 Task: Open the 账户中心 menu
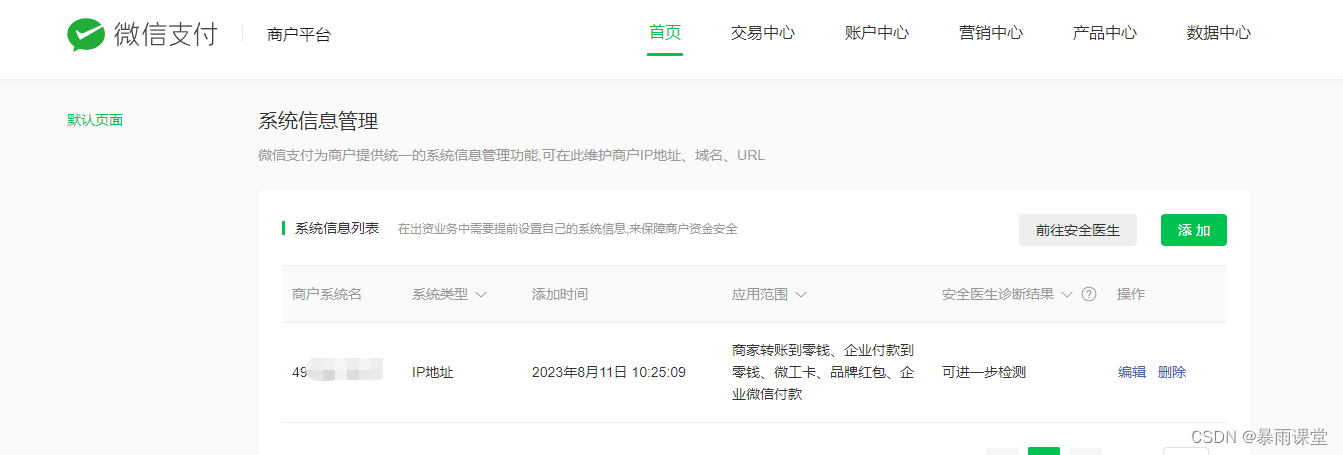(x=877, y=32)
